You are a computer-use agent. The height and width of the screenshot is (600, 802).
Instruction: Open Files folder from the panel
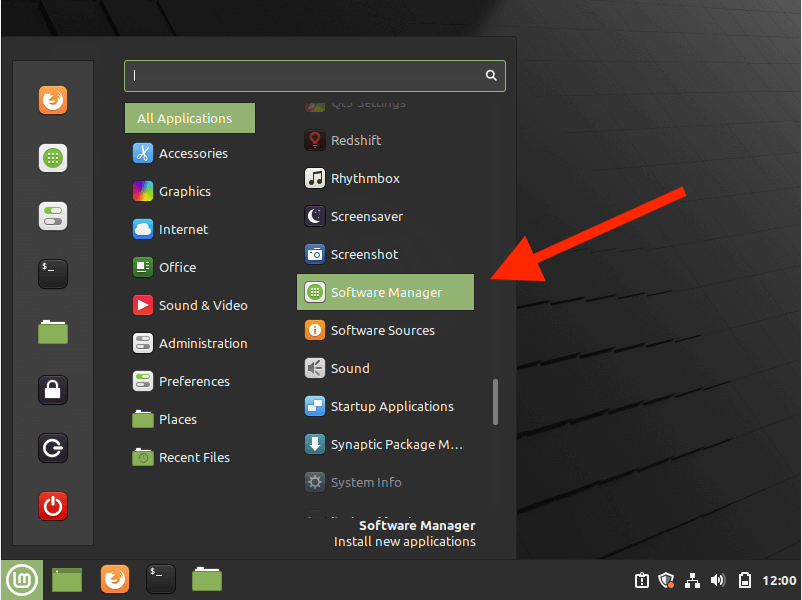pyautogui.click(x=207, y=579)
